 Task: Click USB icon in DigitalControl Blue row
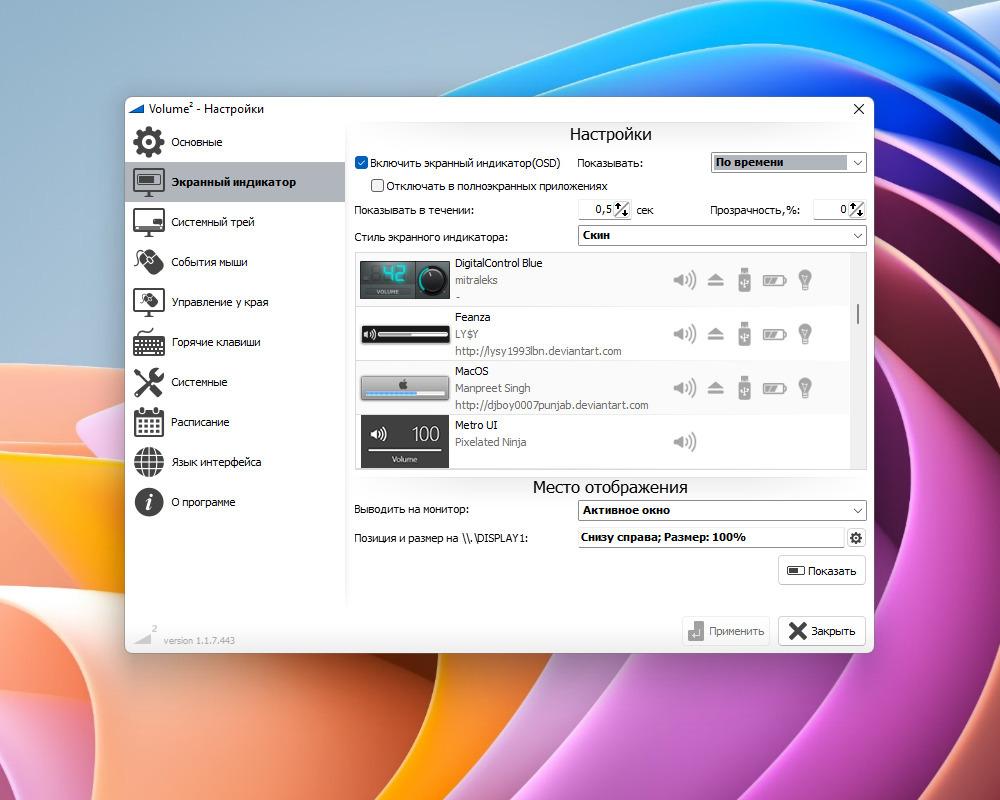pyautogui.click(x=744, y=280)
